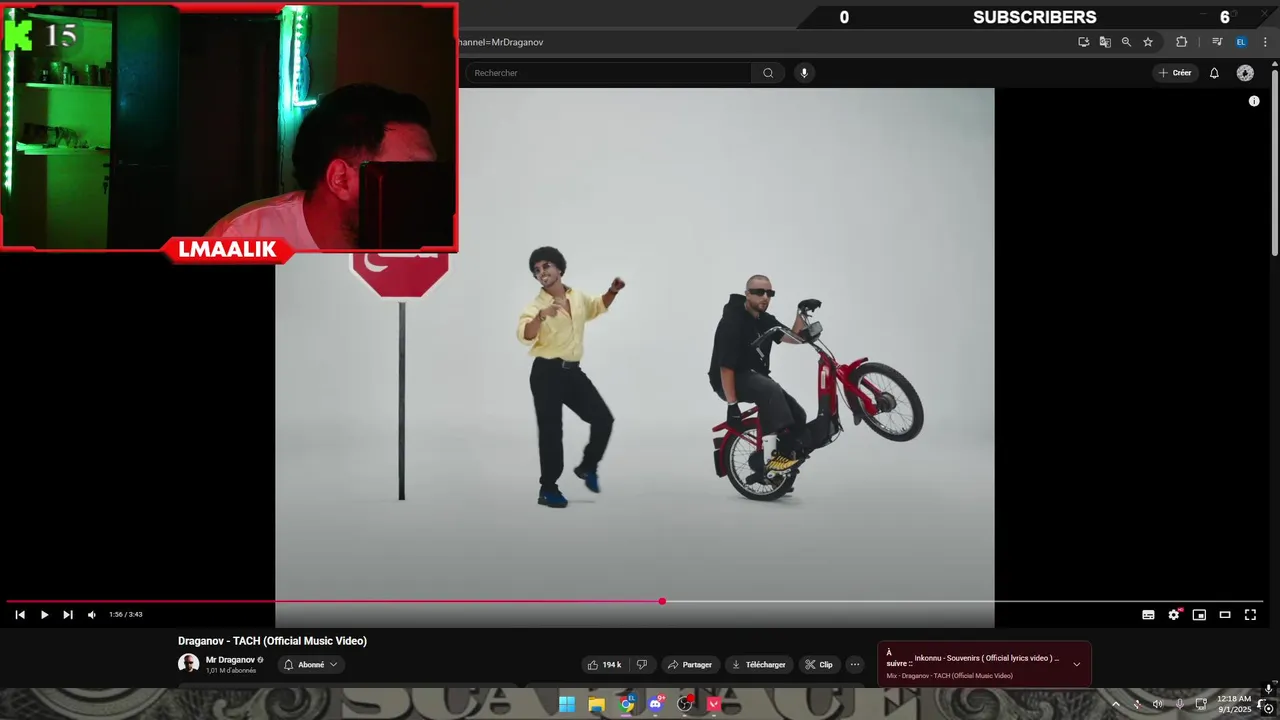Screen dimensions: 1280x720
Task: Open the zoom magnifier in address bar
Action: [x=1126, y=42]
